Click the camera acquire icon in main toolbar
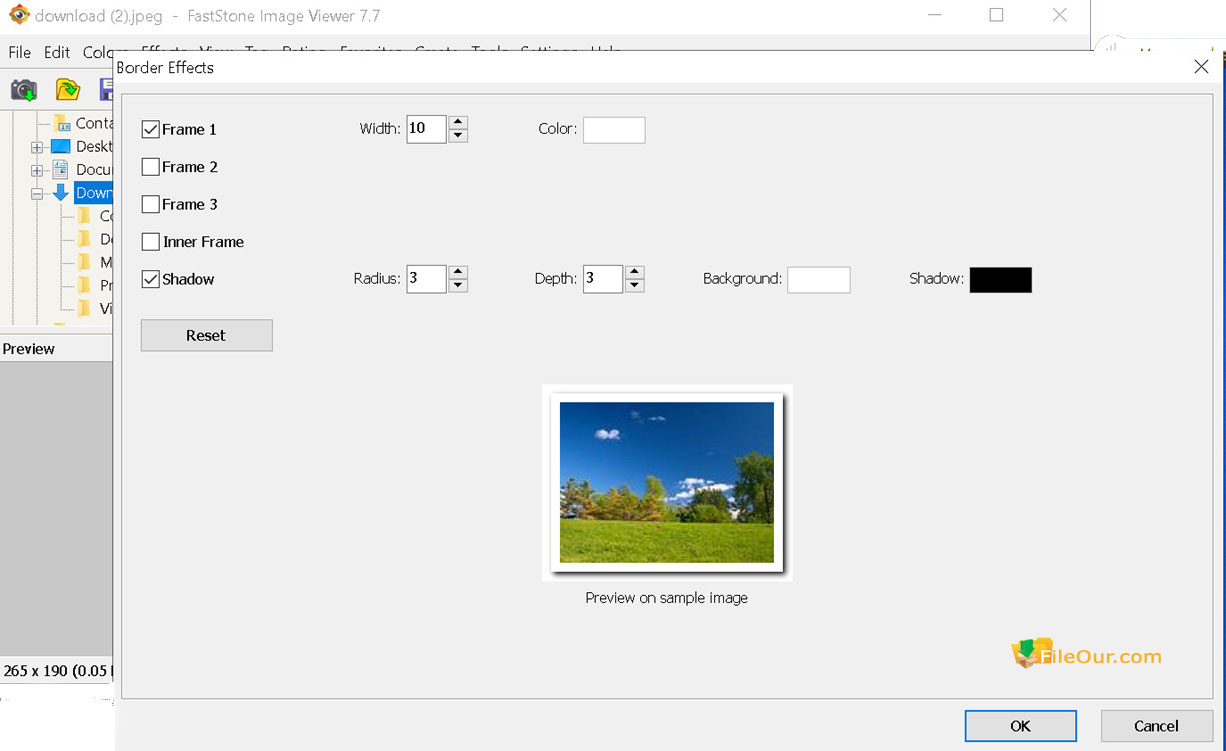This screenshot has height=751, width=1226. (24, 90)
